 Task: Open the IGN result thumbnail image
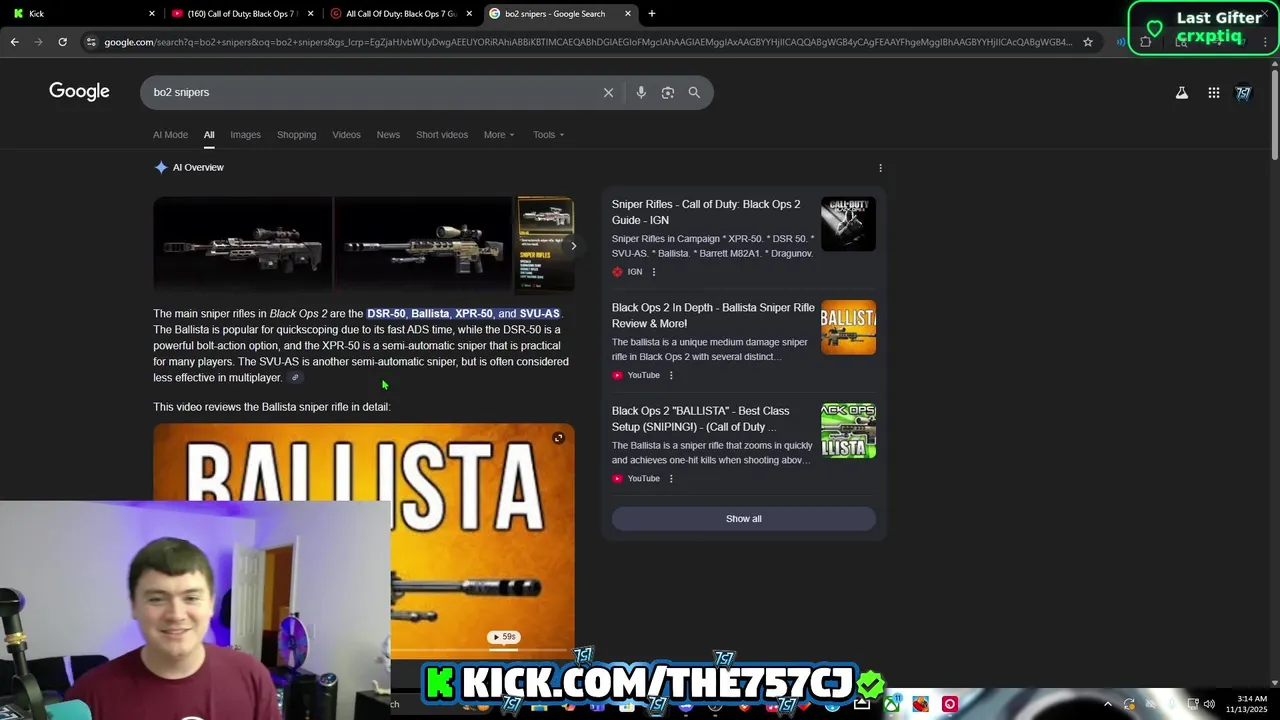[x=848, y=224]
